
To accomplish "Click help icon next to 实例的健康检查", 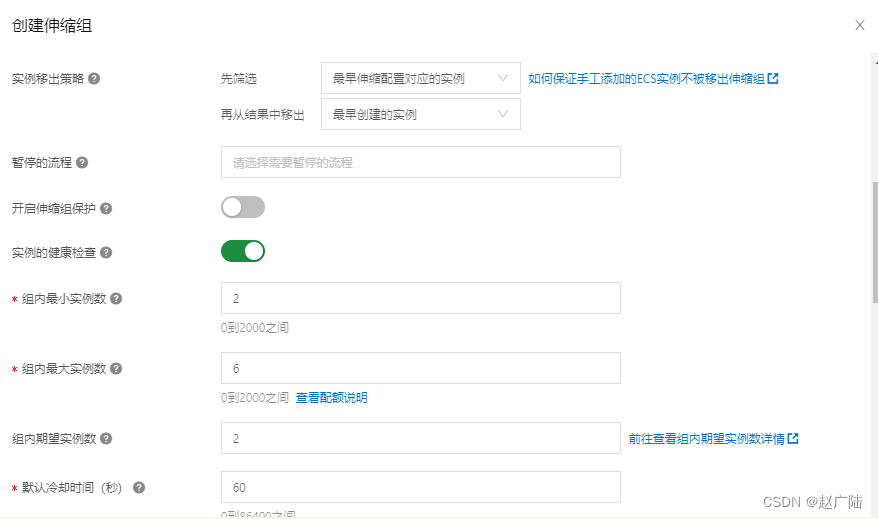I will point(106,253).
